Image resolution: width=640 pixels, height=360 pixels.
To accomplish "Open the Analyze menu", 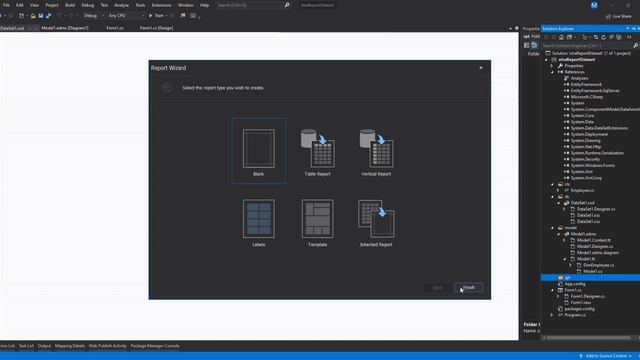I will coord(122,5).
